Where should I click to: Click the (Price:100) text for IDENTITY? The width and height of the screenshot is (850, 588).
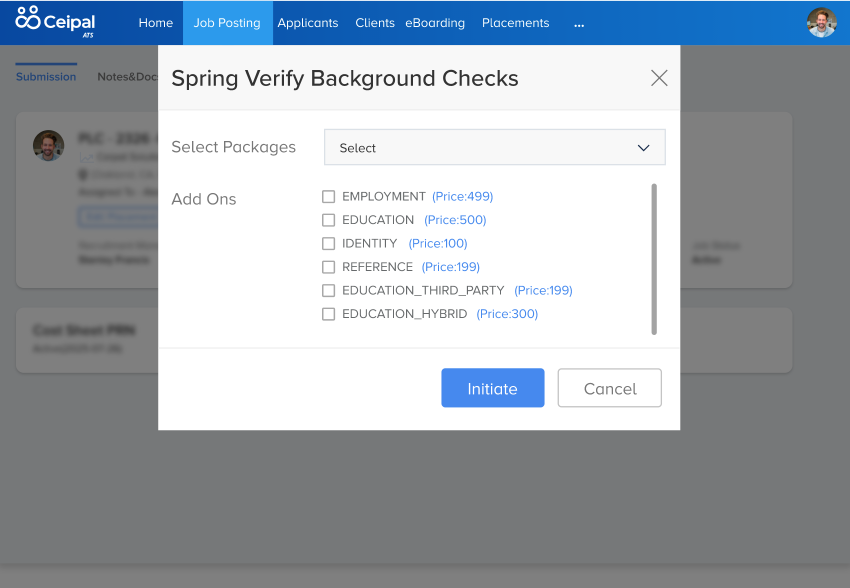click(x=438, y=243)
